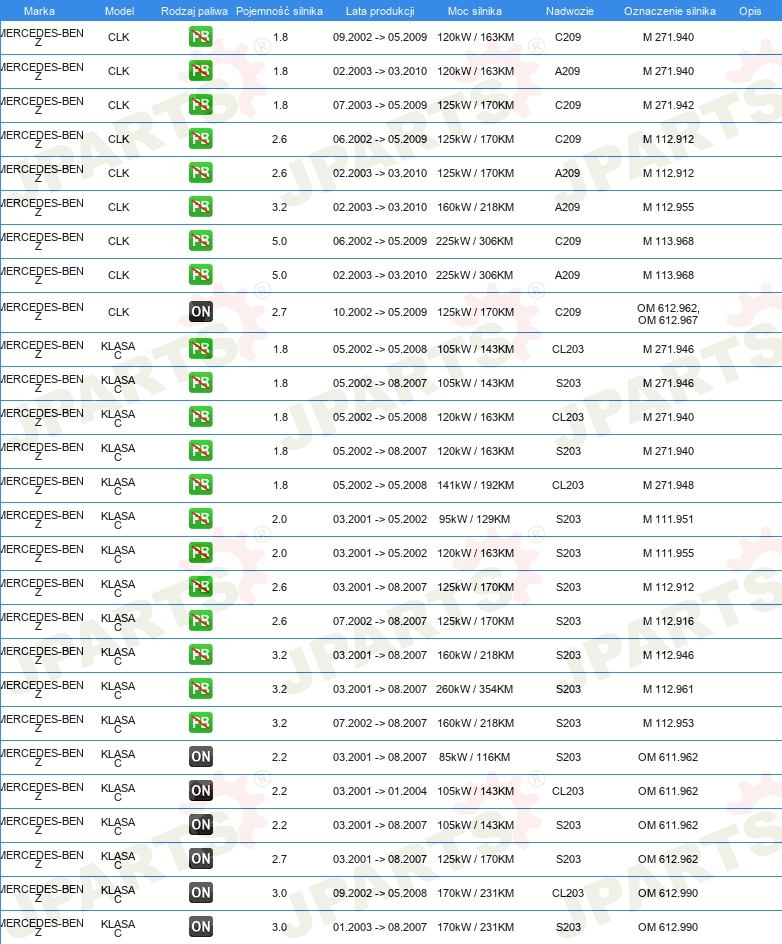Click engine code M 112.916
This screenshot has height=944, width=782.
pos(668,621)
